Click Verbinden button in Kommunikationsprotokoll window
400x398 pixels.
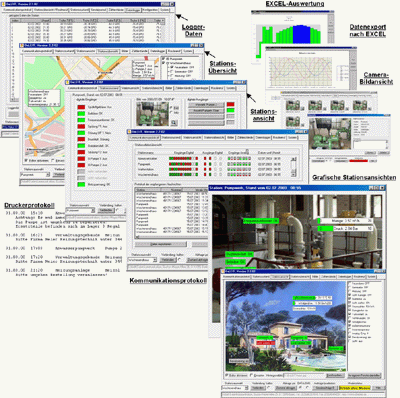coord(168,260)
